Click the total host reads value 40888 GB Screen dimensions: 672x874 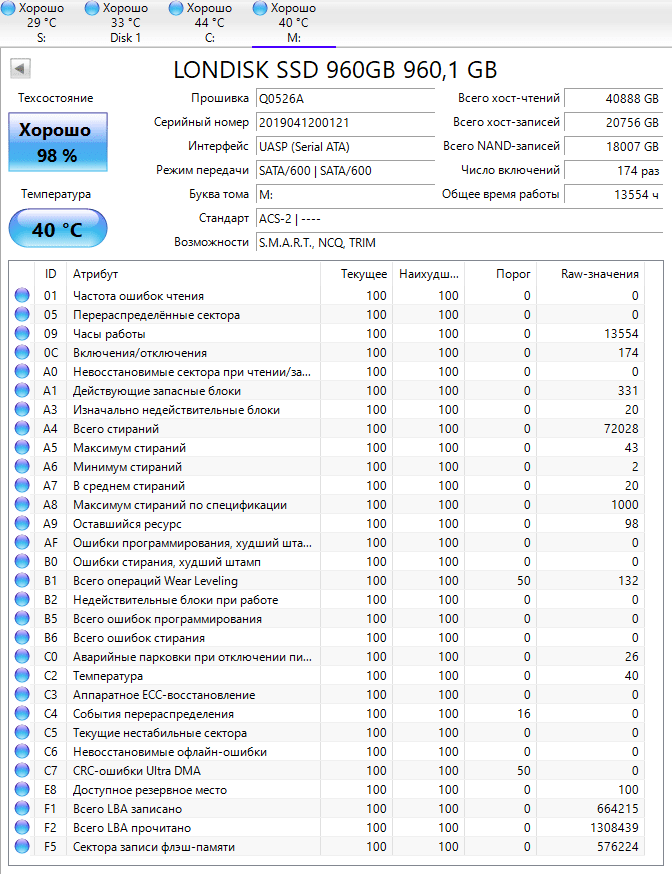pos(613,99)
